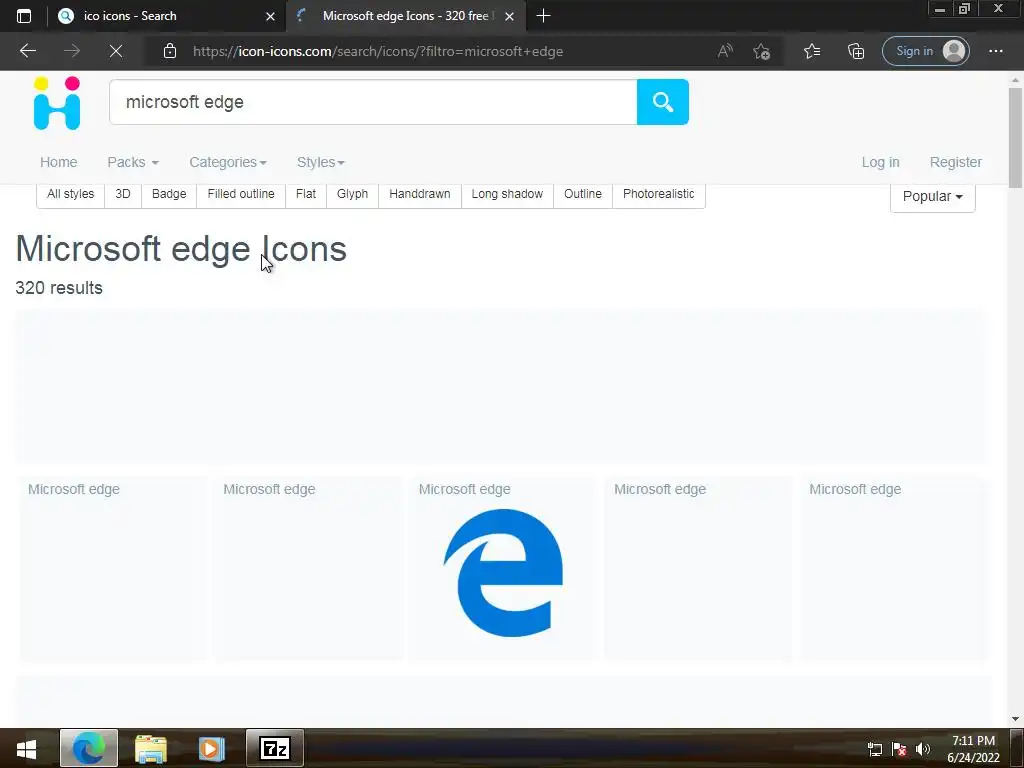Click the icon-icons site logo

coord(57,103)
